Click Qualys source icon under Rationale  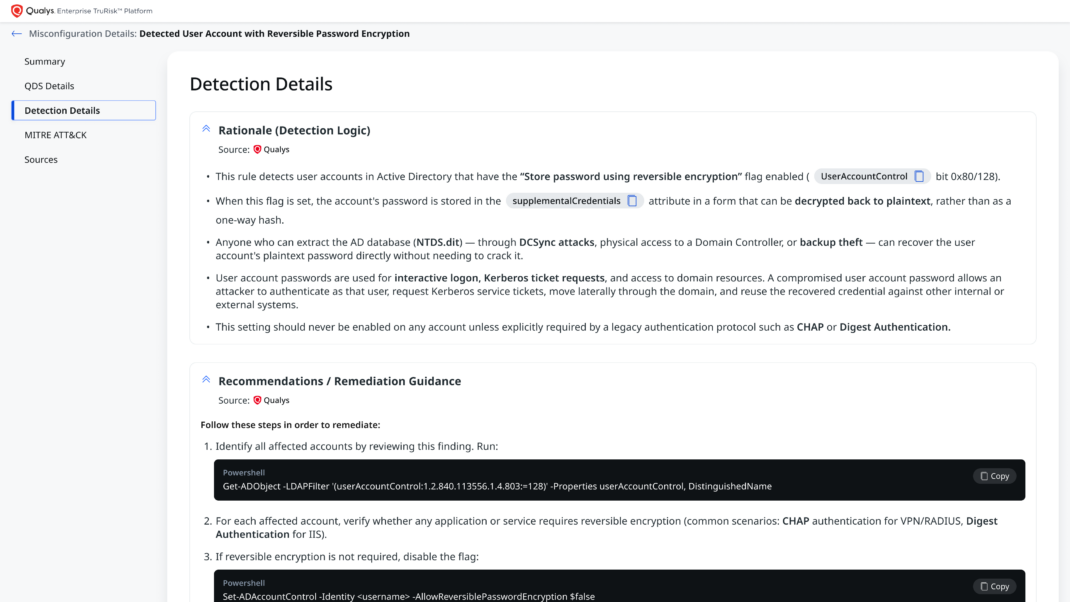[257, 149]
